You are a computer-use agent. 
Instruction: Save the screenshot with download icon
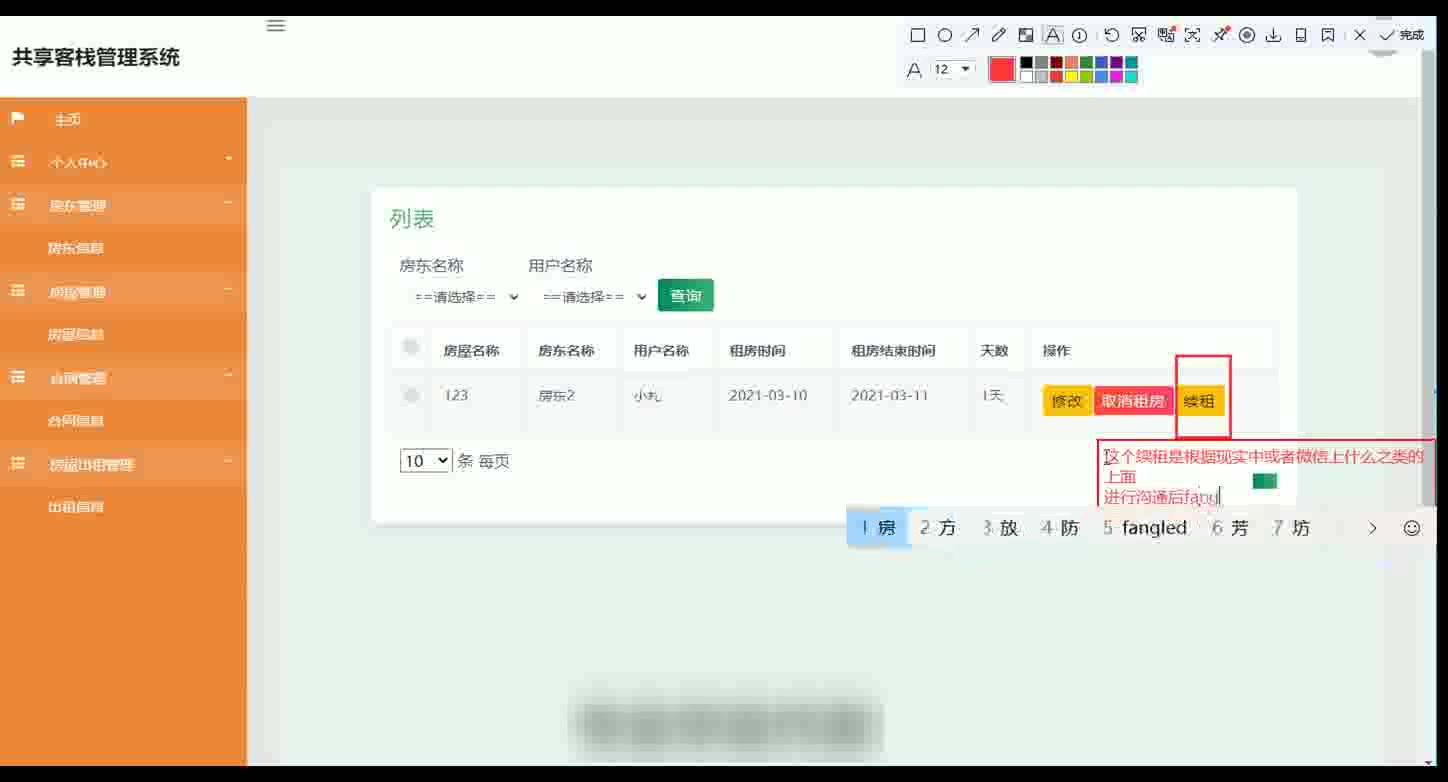[1273, 35]
